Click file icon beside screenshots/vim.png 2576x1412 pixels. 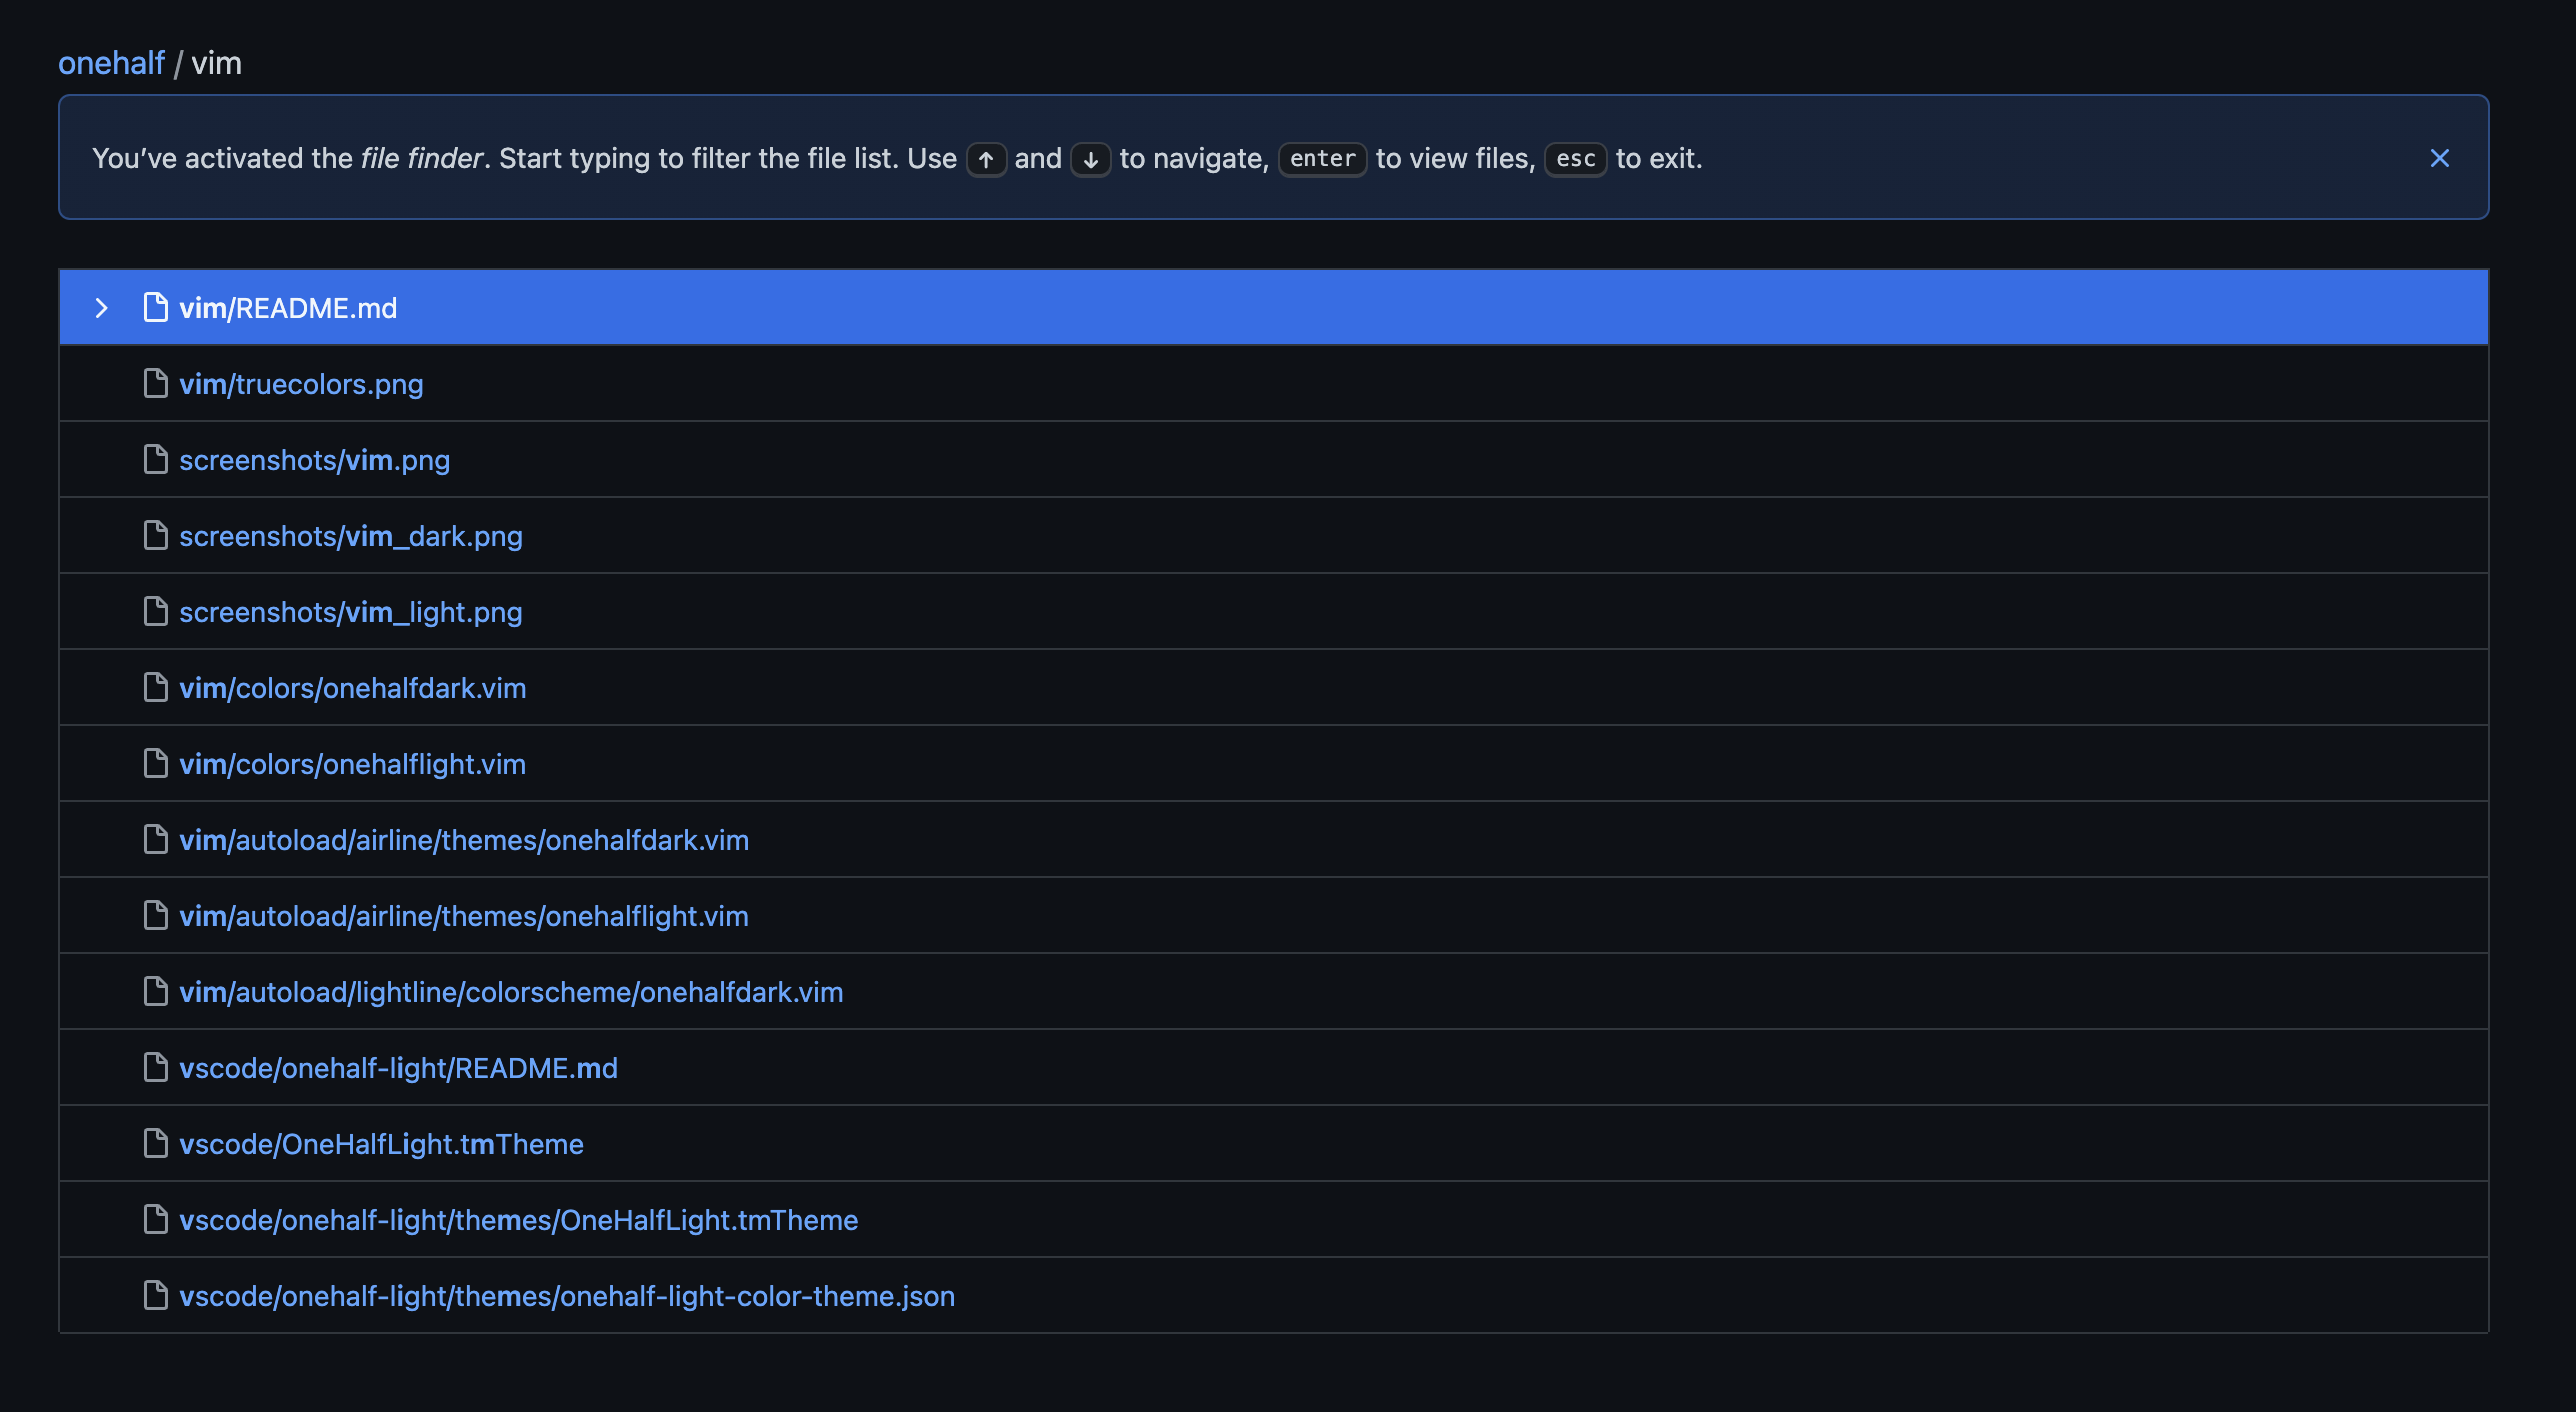(155, 459)
